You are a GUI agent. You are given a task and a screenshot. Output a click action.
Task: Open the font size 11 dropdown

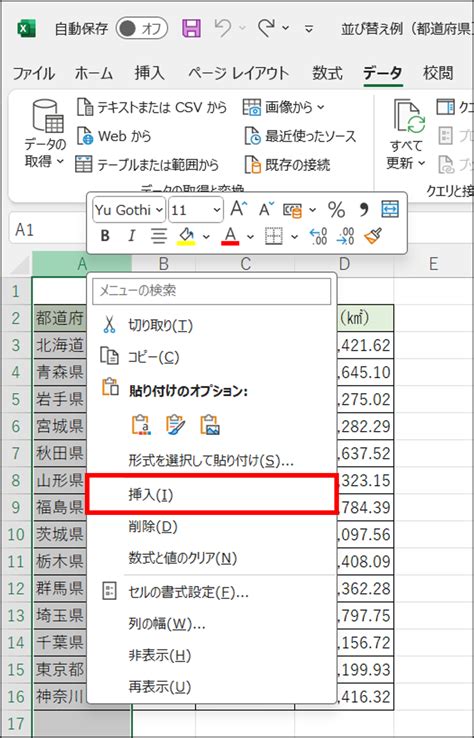click(x=196, y=209)
